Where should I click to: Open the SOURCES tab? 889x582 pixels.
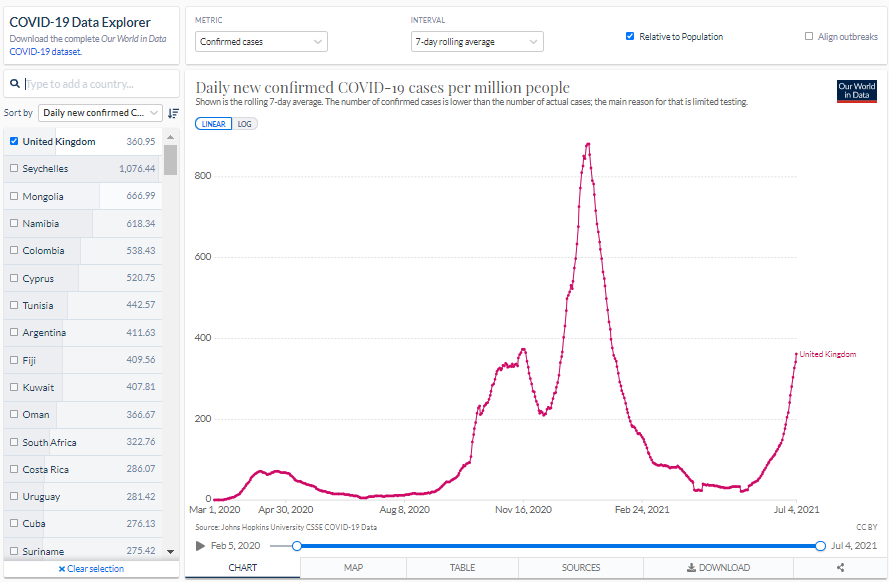point(581,567)
